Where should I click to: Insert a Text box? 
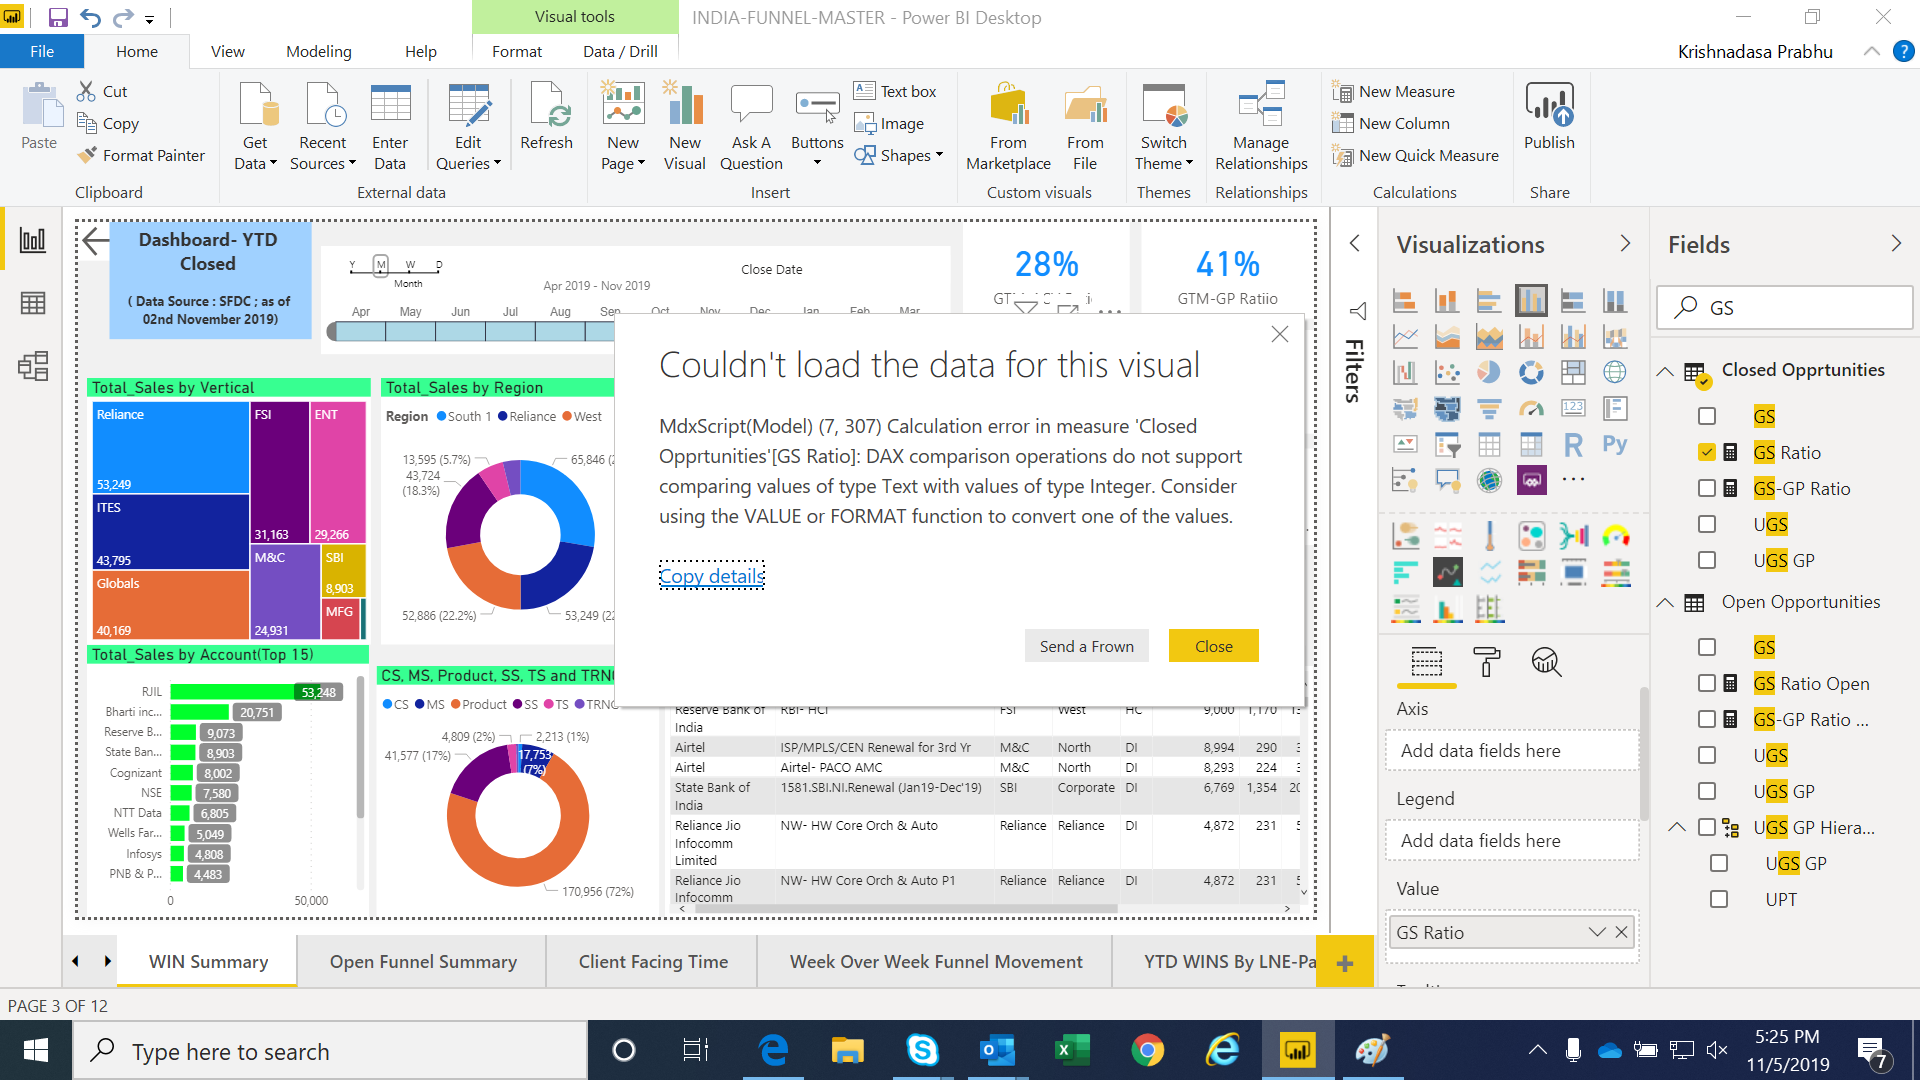pos(895,91)
